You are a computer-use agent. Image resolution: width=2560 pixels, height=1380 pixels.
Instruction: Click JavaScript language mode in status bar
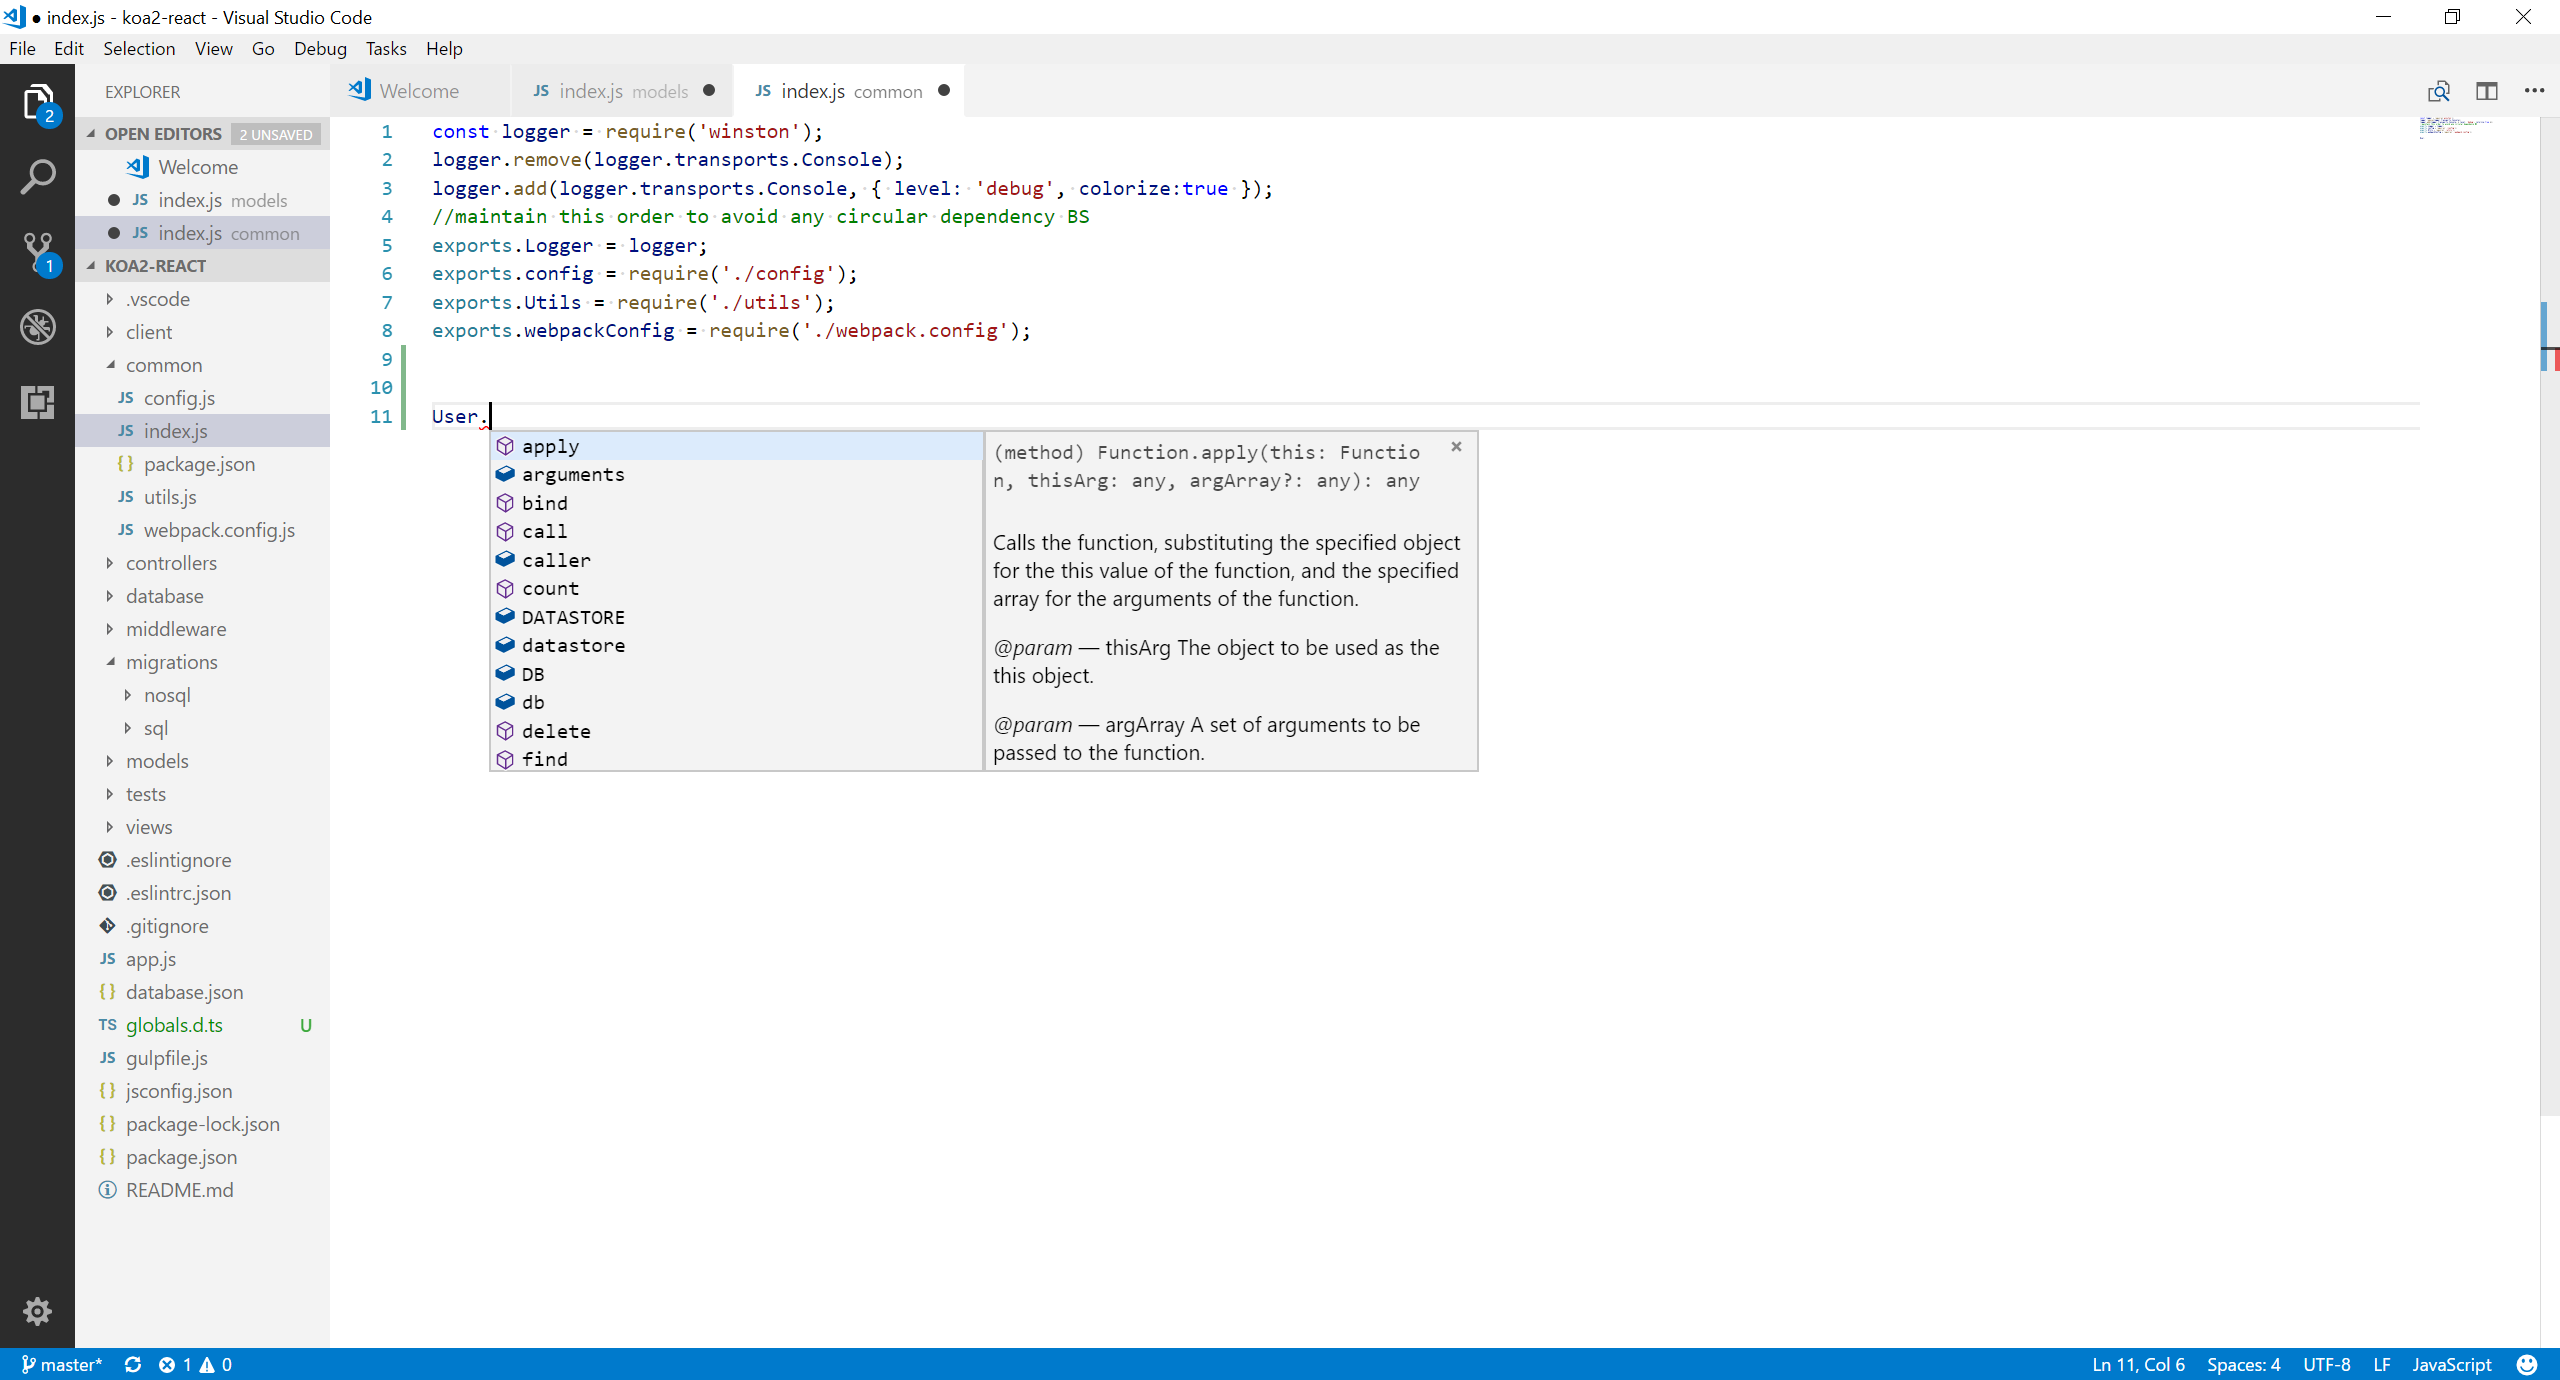click(x=2451, y=1364)
